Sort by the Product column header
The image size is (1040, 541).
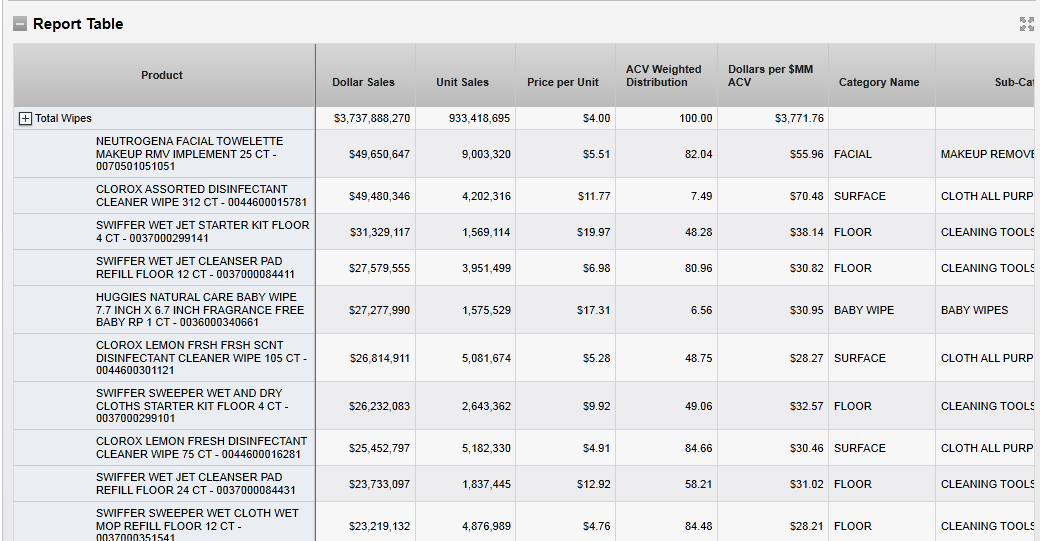(162, 75)
